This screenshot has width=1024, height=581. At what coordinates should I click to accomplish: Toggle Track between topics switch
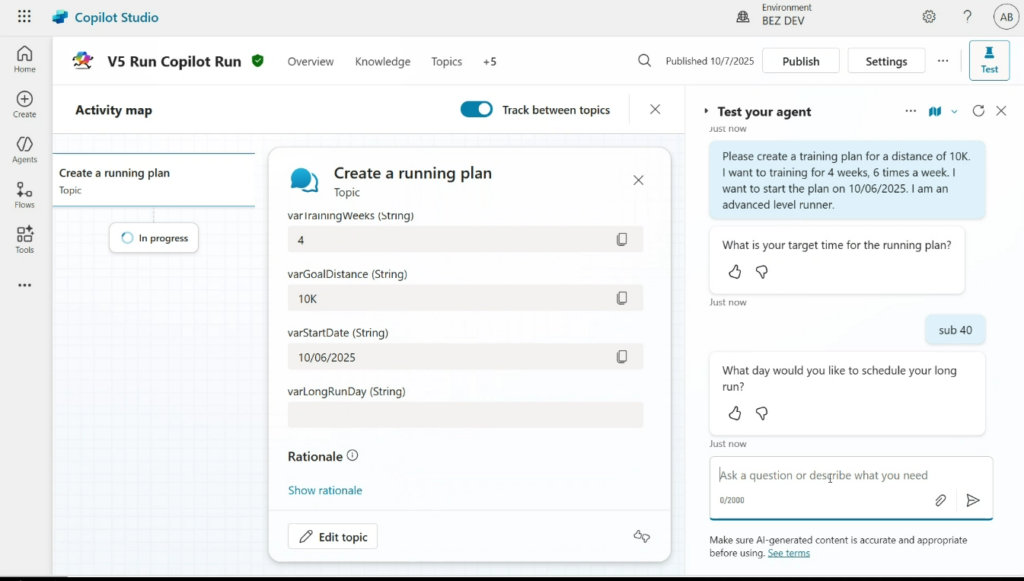click(x=476, y=110)
